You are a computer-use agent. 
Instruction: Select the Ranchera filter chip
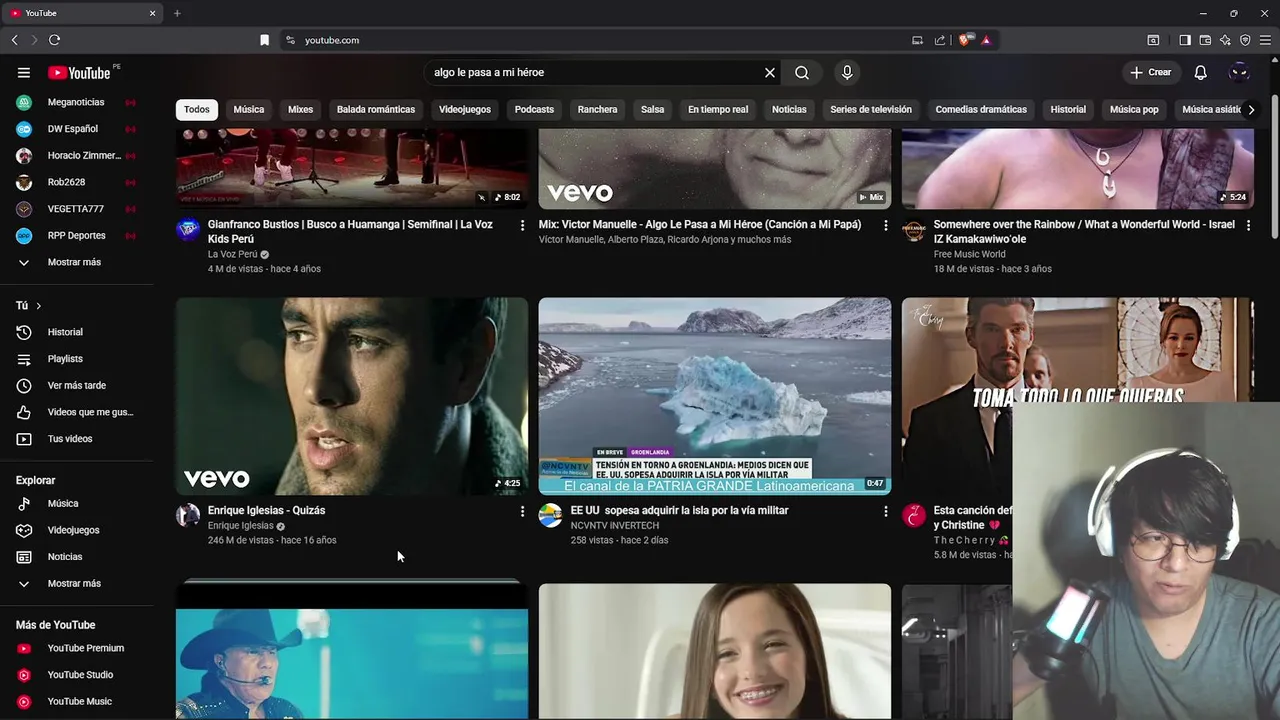point(597,109)
